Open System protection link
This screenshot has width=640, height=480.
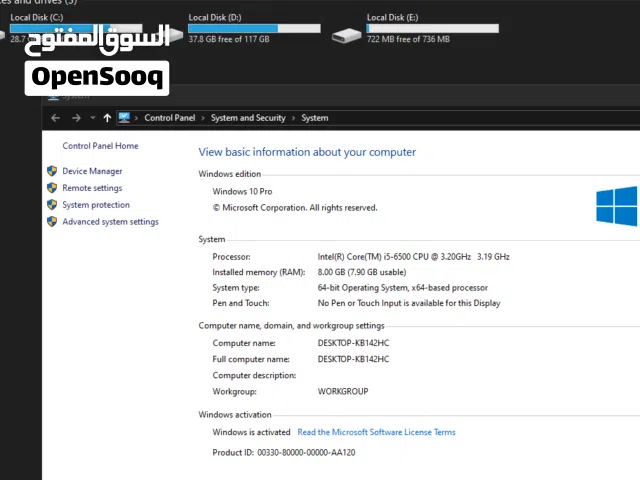(96, 205)
